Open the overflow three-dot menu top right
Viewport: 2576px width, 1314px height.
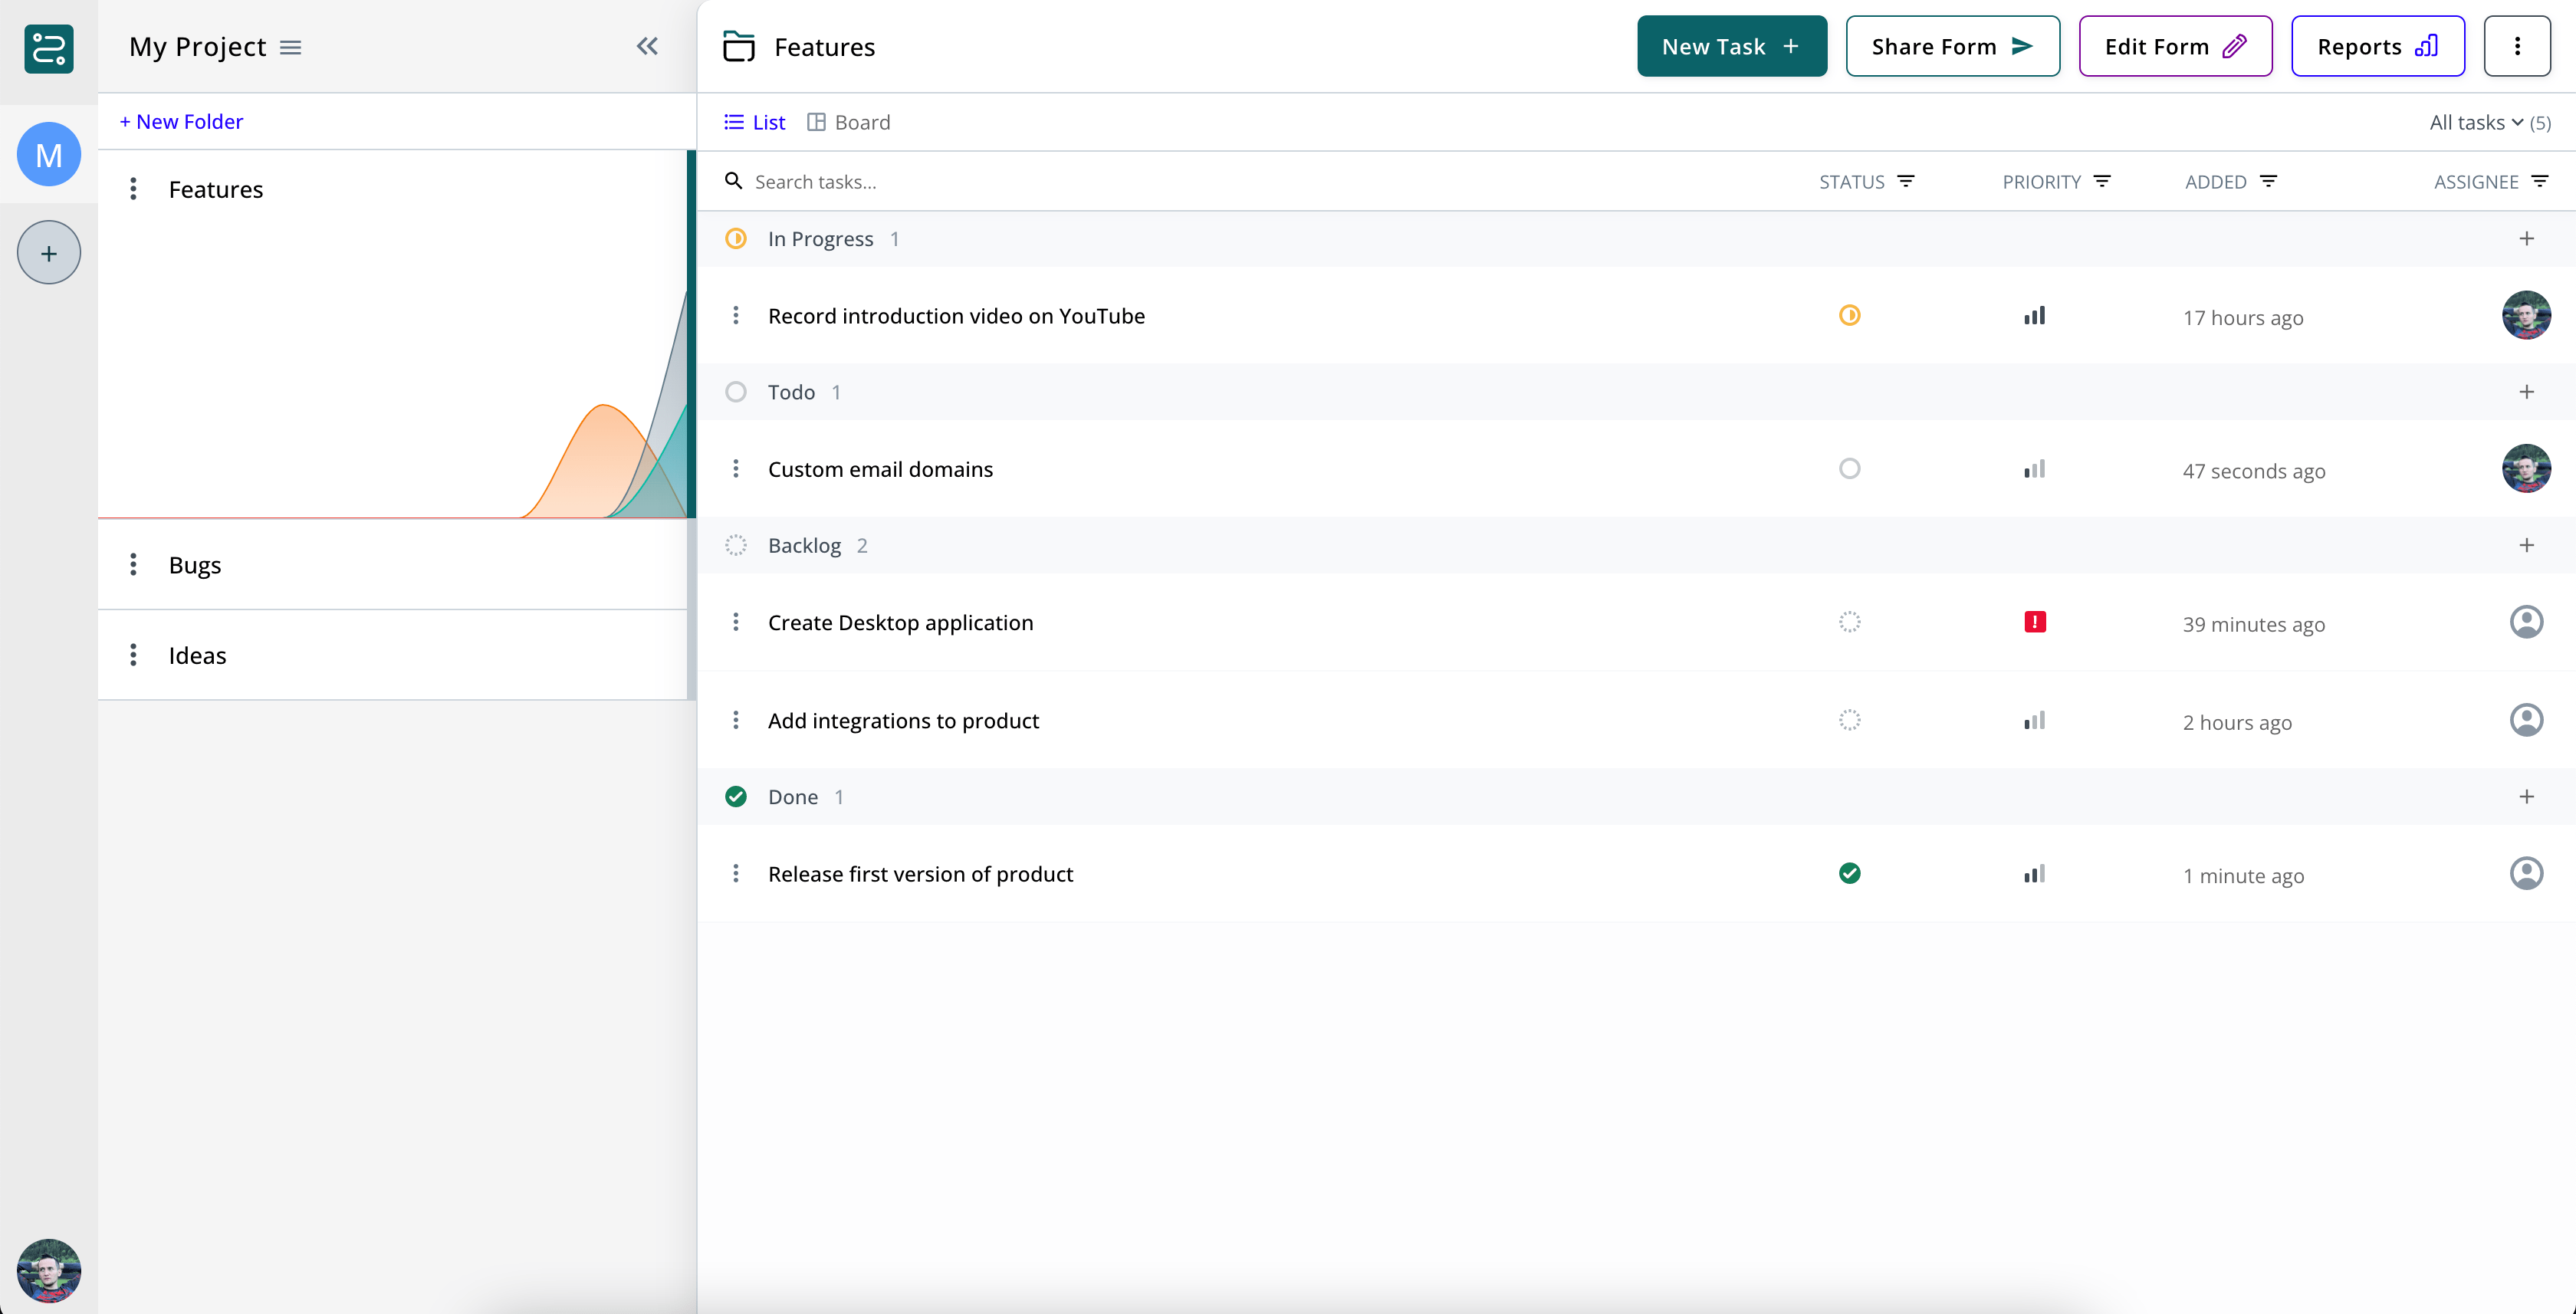(x=2518, y=45)
